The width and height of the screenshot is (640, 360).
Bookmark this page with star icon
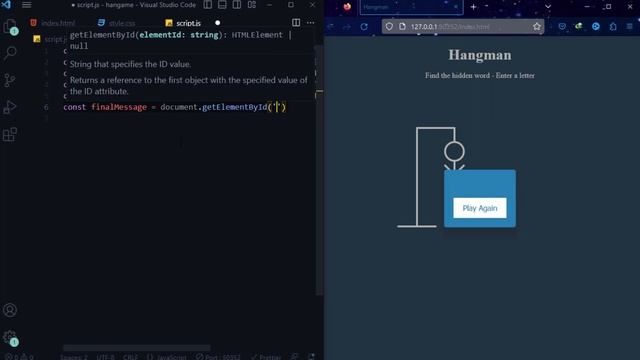[x=537, y=27]
